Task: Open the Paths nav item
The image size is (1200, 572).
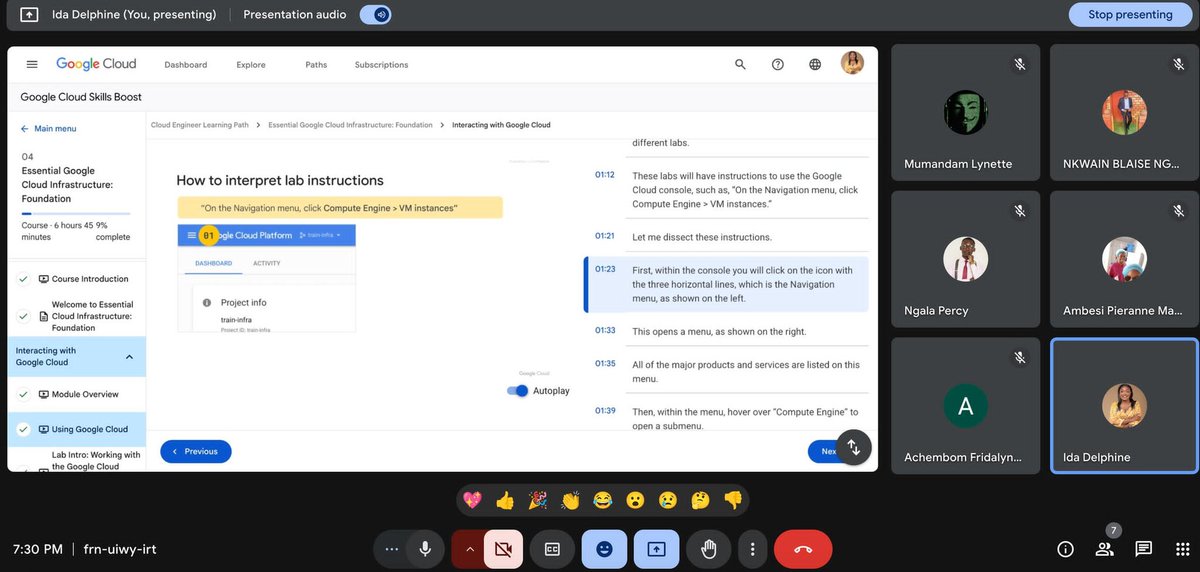Action: pos(316,65)
